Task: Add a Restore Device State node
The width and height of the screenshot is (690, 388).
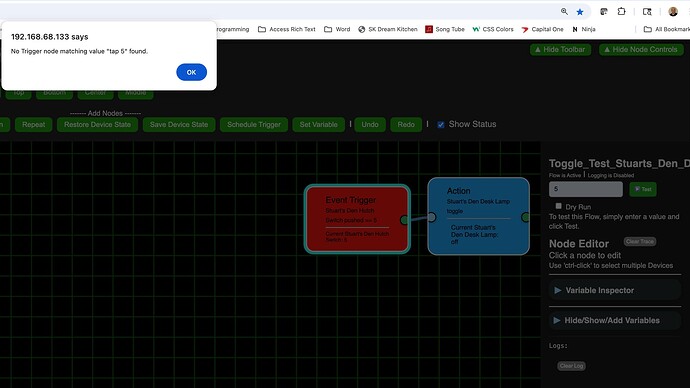Action: tap(97, 124)
